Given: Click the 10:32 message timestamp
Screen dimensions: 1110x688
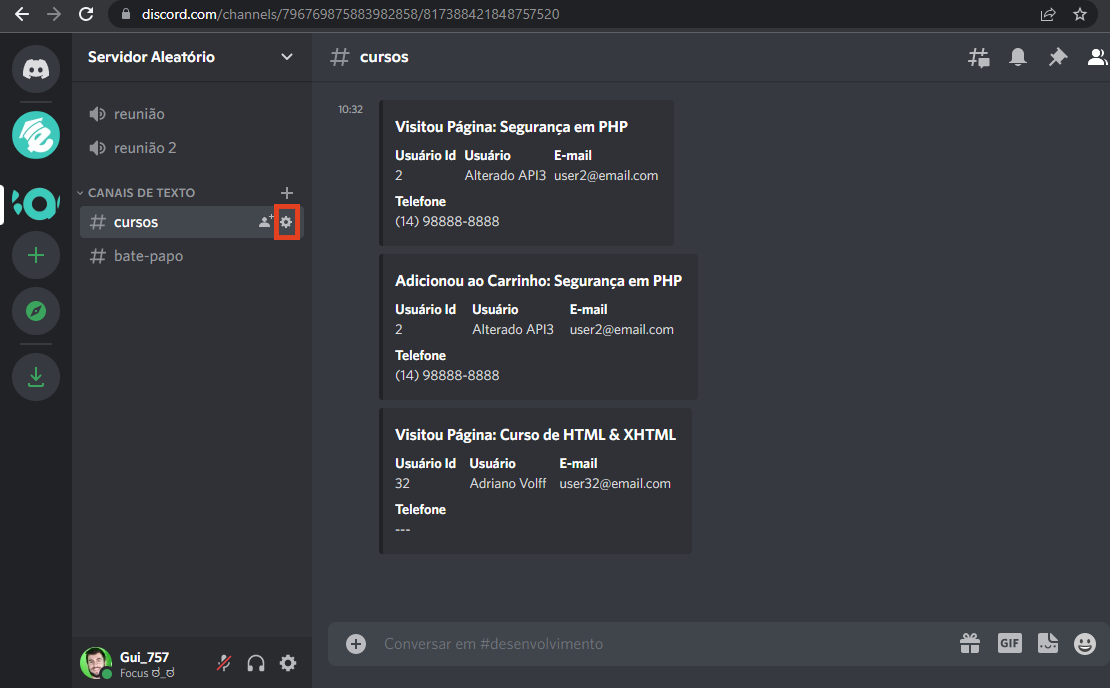Looking at the screenshot, I should pos(350,109).
